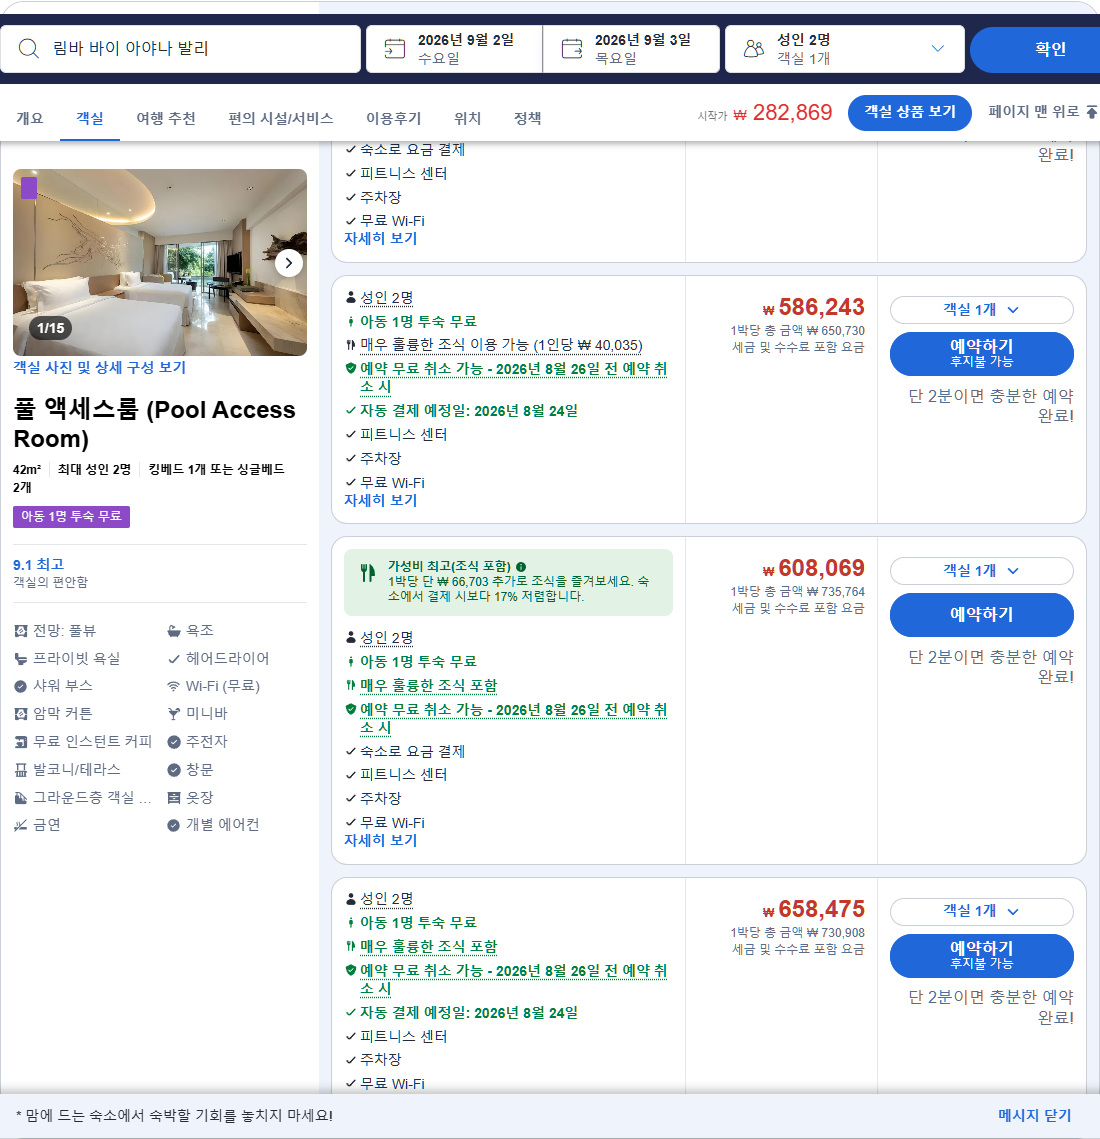Screen dimensions: 1100x1139
Task: Click the 9.1 최고 rating text
Action: tap(39, 564)
